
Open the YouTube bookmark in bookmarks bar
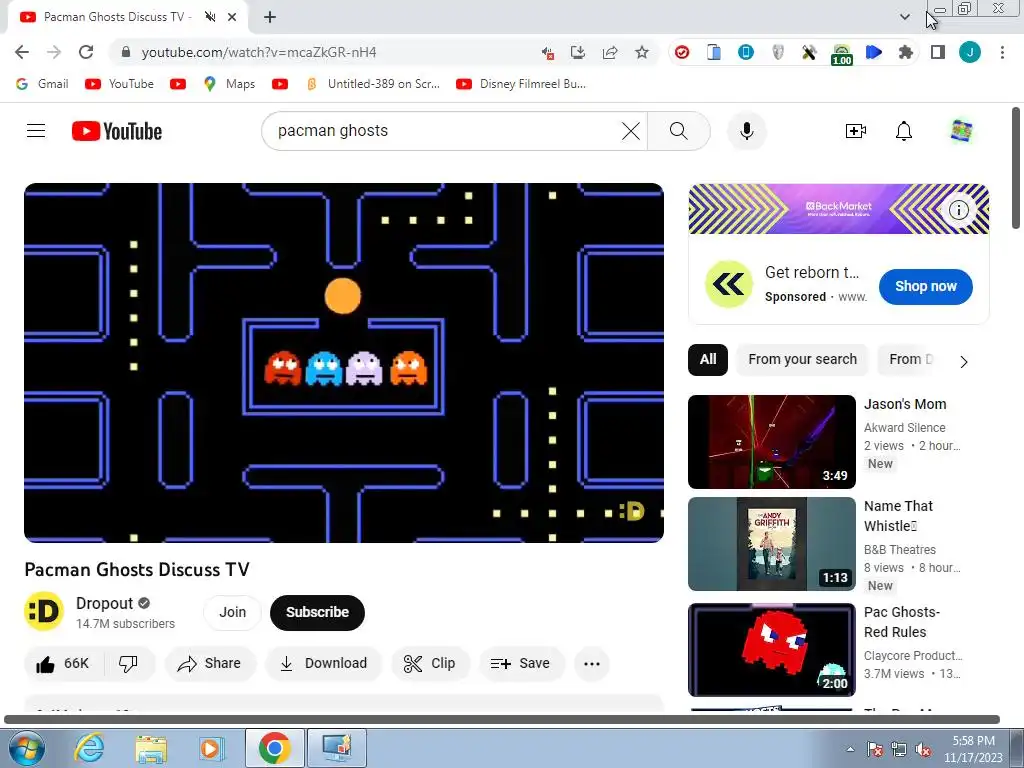coord(120,84)
